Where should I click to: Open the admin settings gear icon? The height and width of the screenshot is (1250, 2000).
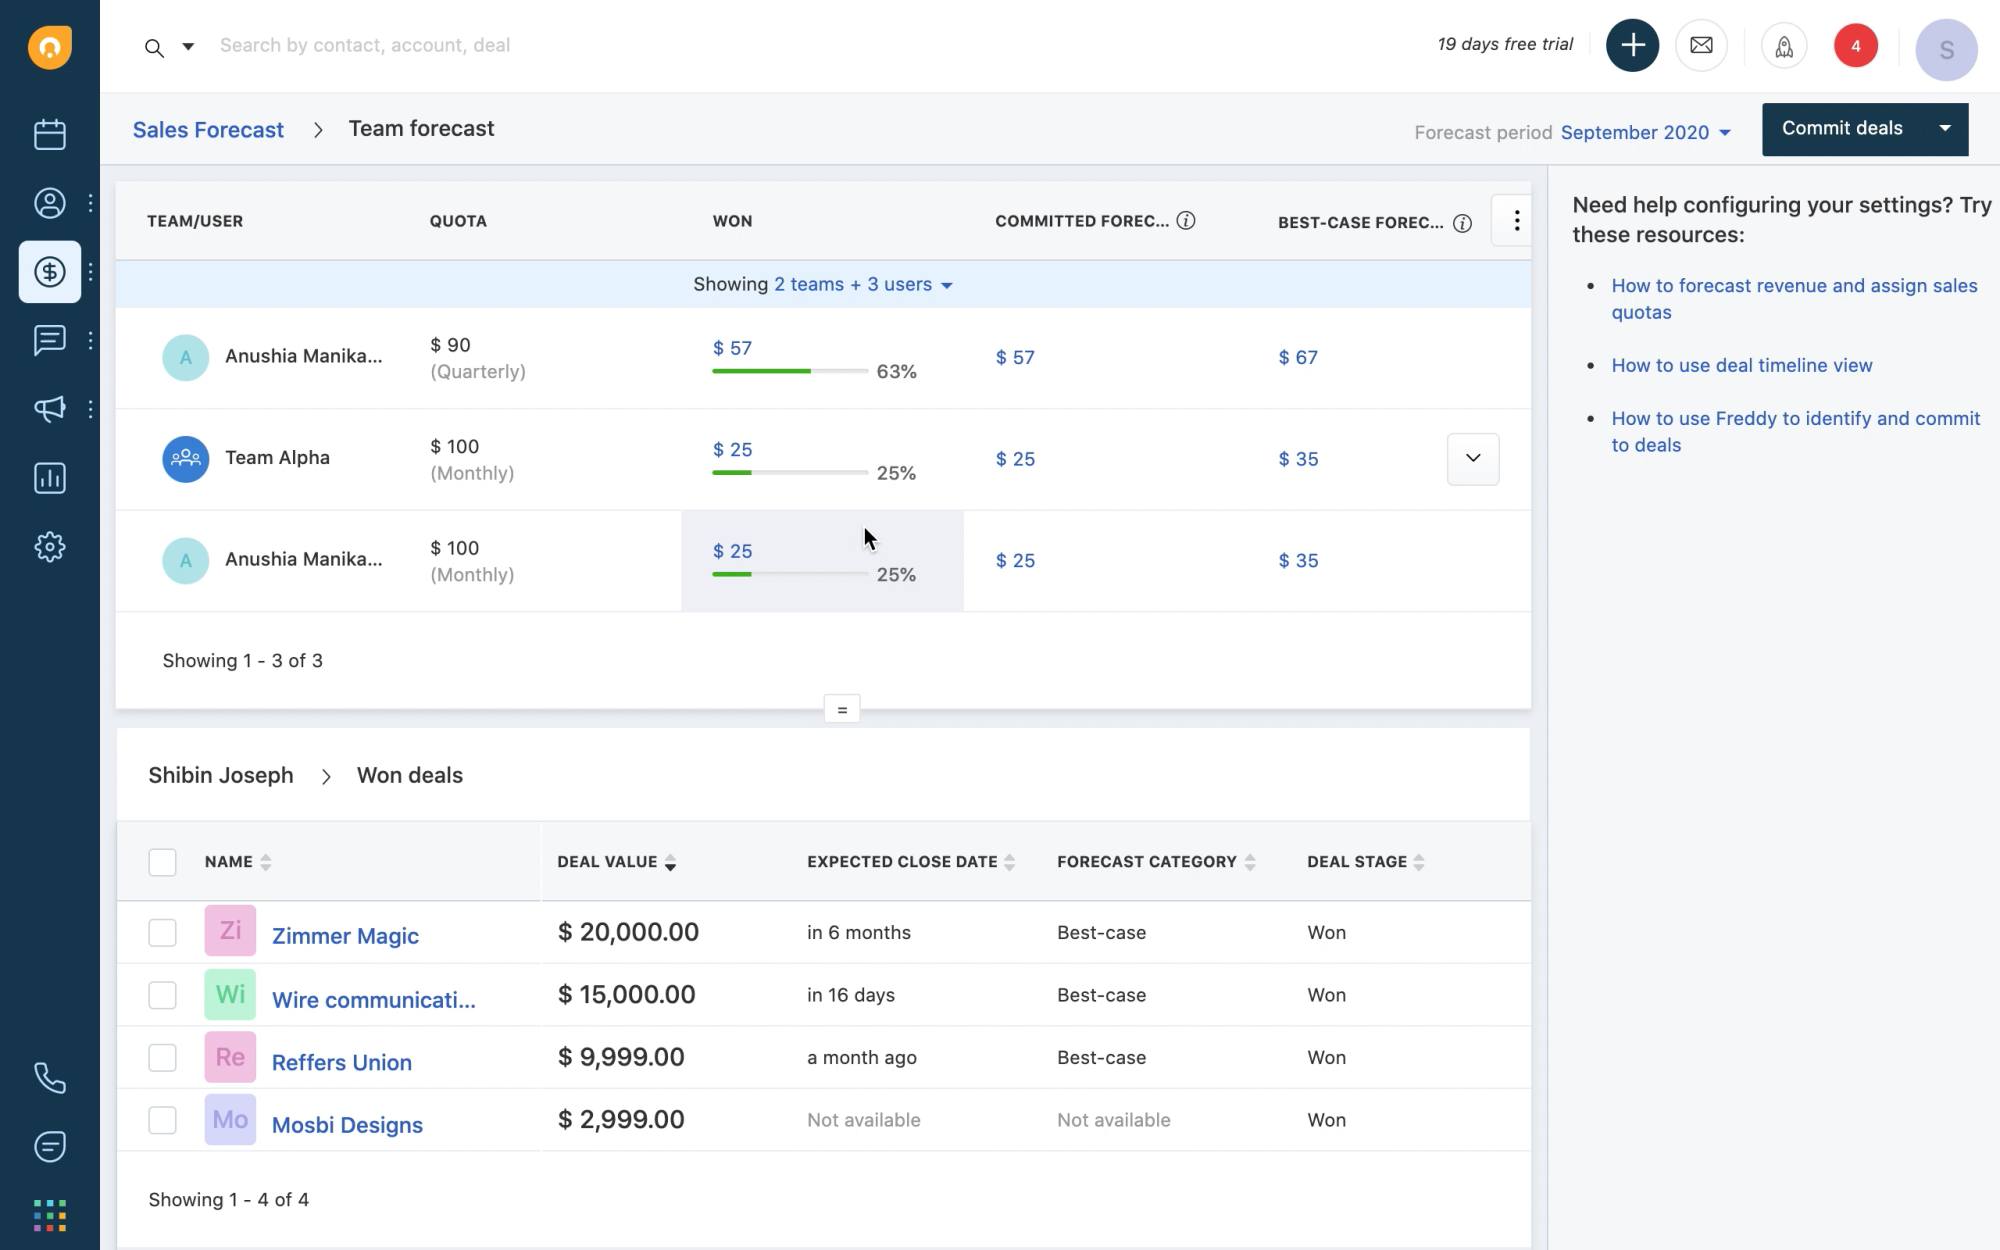(x=49, y=547)
